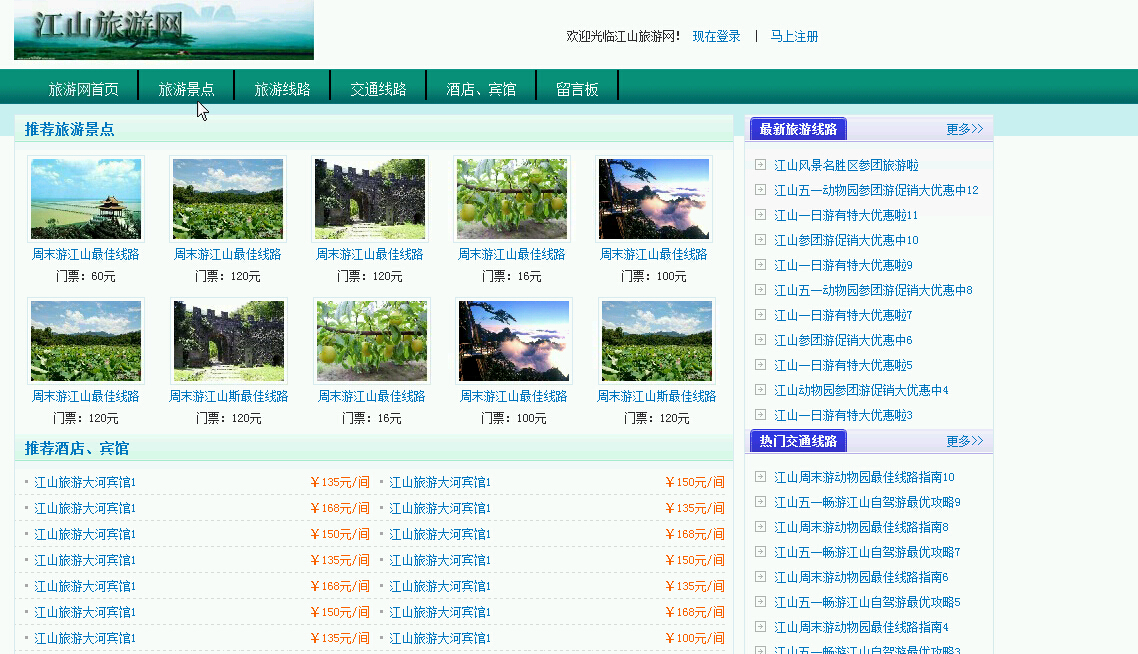Select 旅游线路 in the navigation bar

point(282,89)
